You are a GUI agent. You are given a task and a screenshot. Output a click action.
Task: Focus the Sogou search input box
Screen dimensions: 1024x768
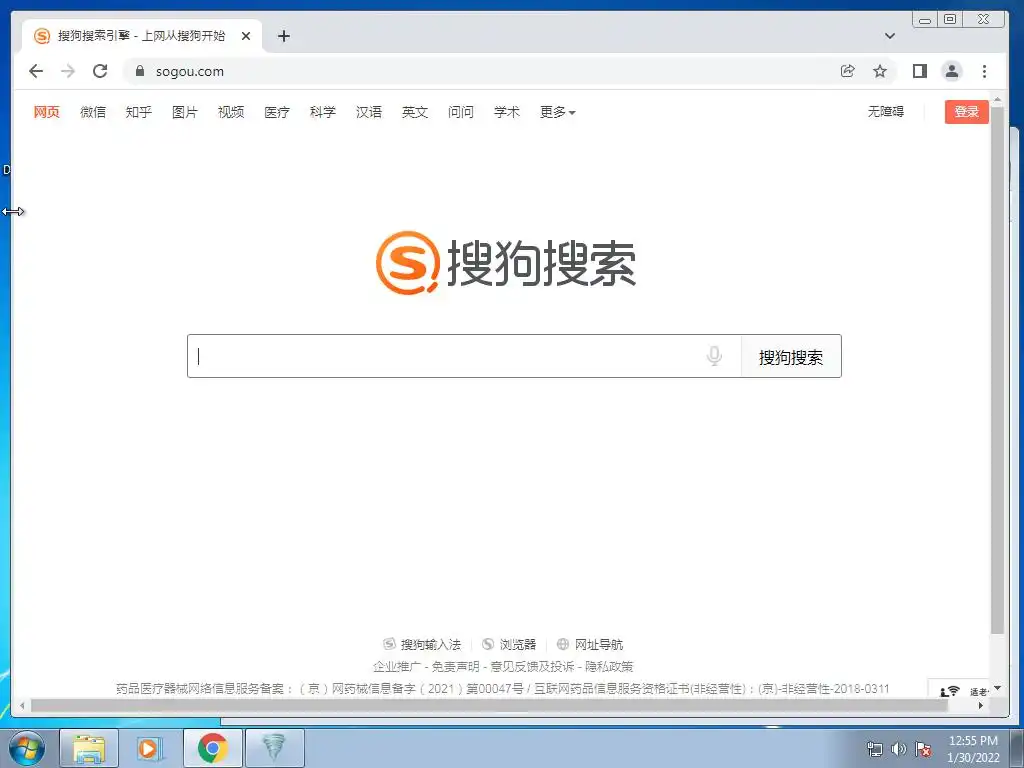pyautogui.click(x=464, y=357)
